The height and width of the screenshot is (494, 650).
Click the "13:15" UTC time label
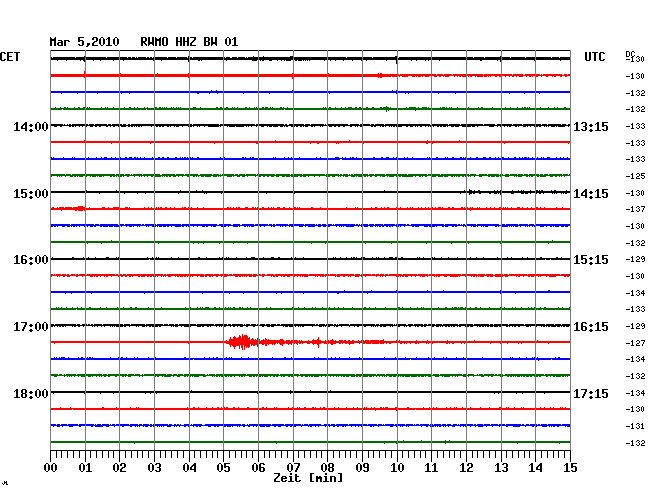591,126
